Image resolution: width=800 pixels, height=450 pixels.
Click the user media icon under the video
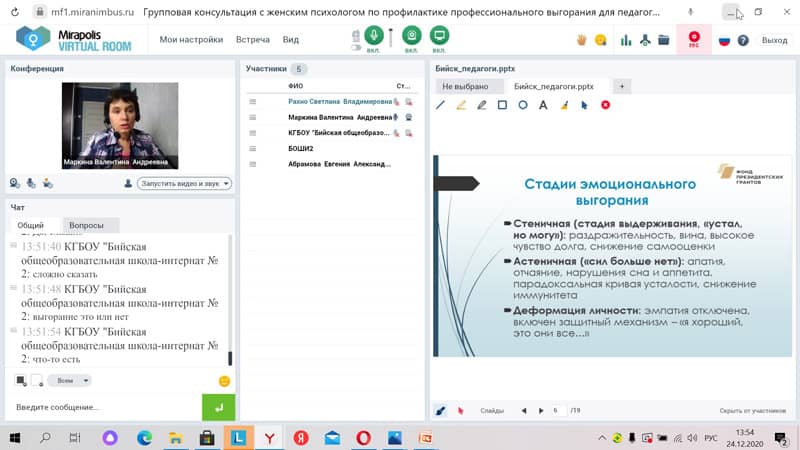[x=47, y=183]
